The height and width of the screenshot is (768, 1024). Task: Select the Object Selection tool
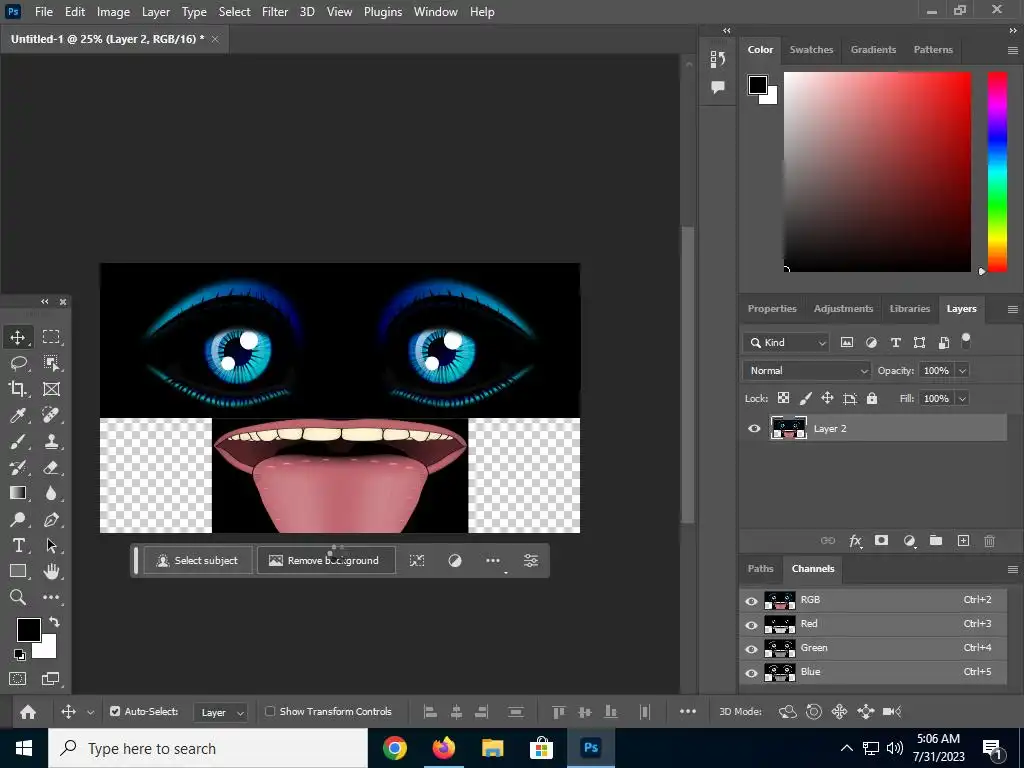pos(51,363)
